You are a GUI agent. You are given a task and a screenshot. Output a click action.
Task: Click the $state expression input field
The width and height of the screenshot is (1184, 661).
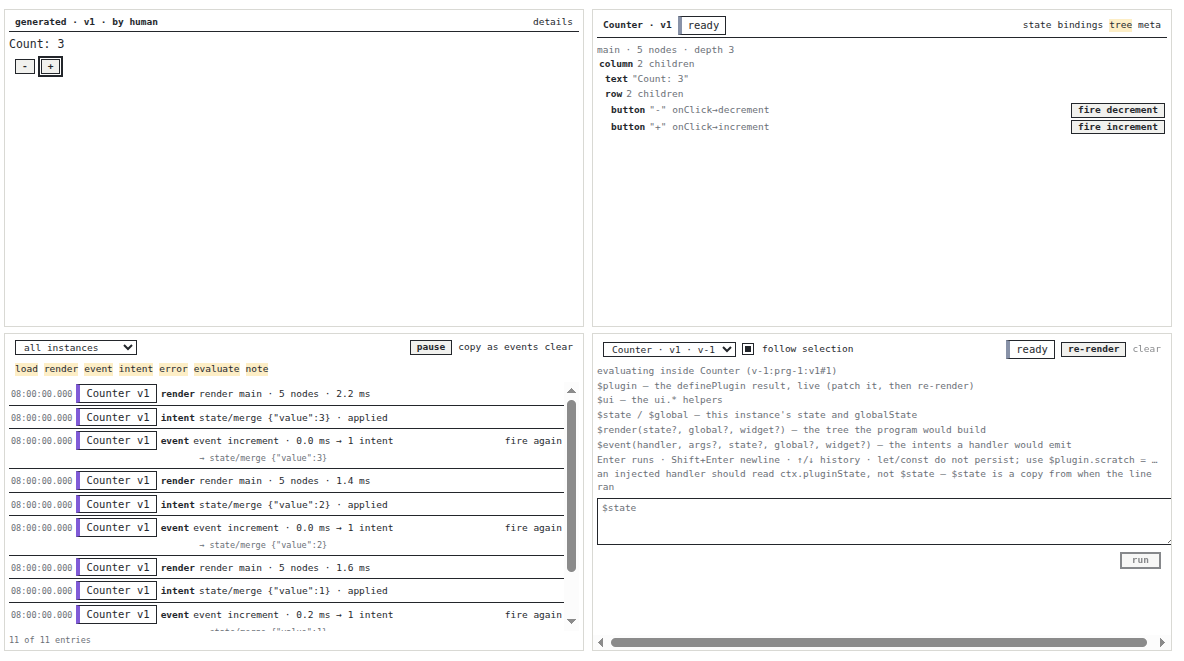pyautogui.click(x=884, y=521)
